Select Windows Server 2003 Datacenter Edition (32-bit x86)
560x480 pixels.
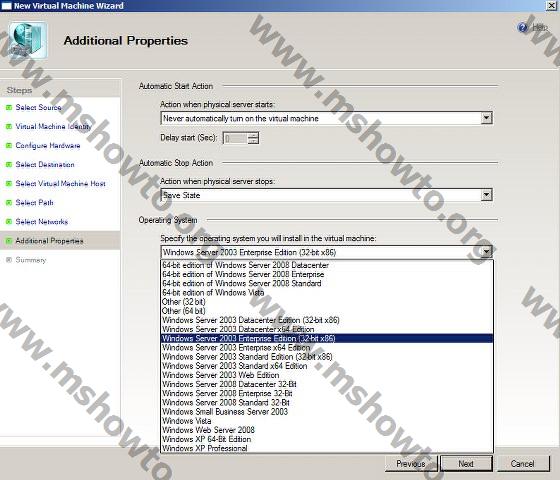327,320
